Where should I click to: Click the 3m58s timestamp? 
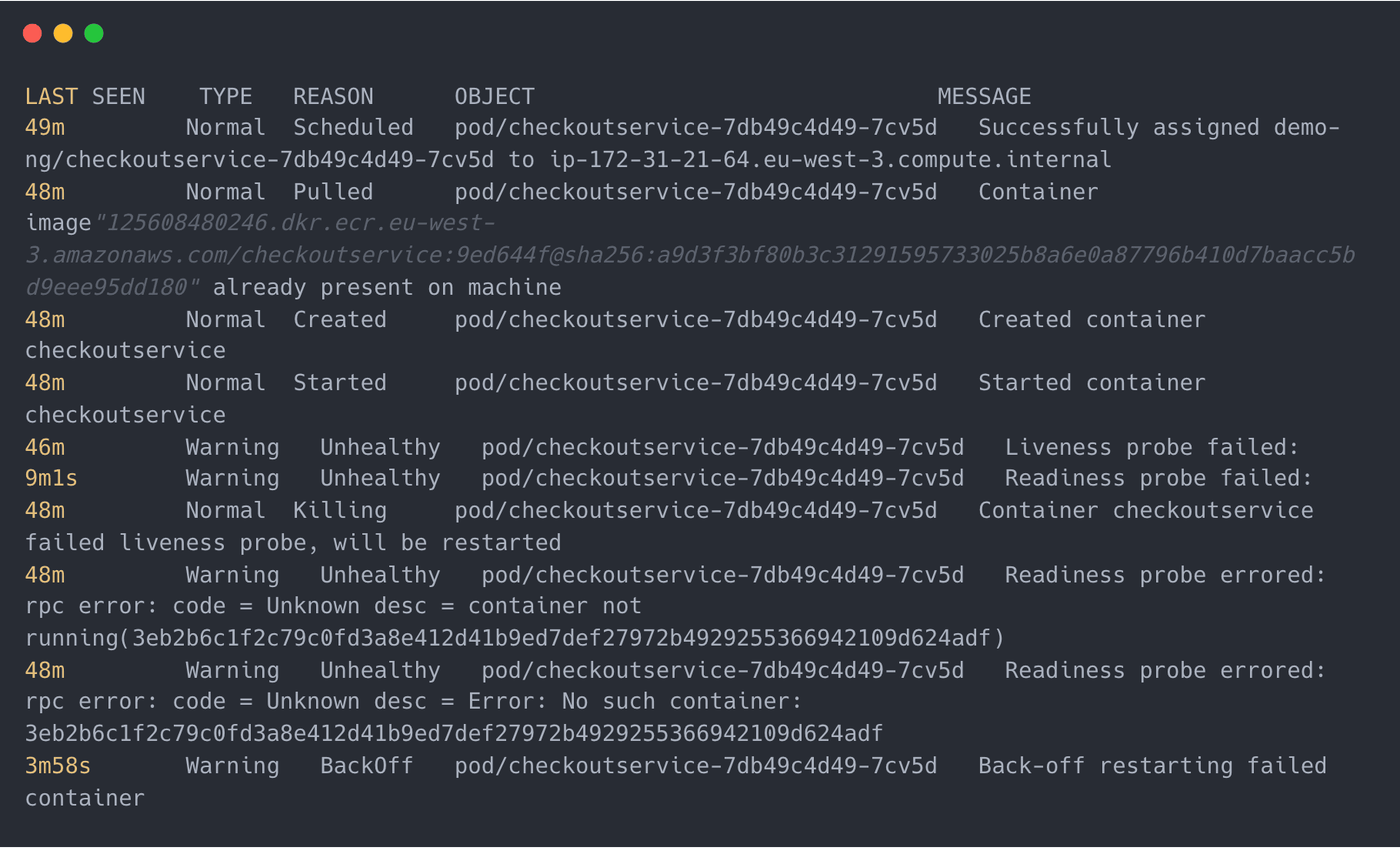click(x=58, y=766)
